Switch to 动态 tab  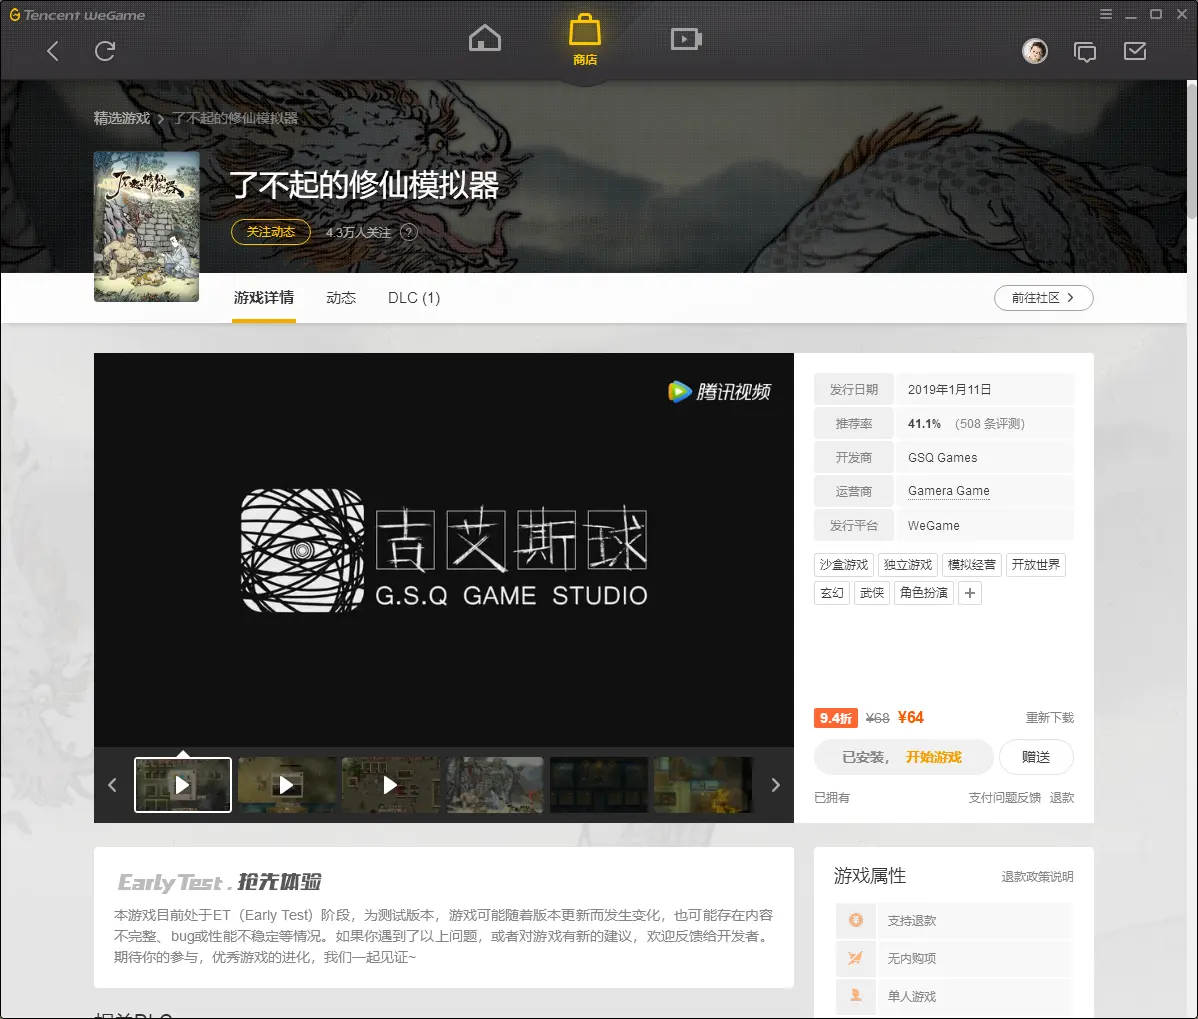pyautogui.click(x=341, y=298)
